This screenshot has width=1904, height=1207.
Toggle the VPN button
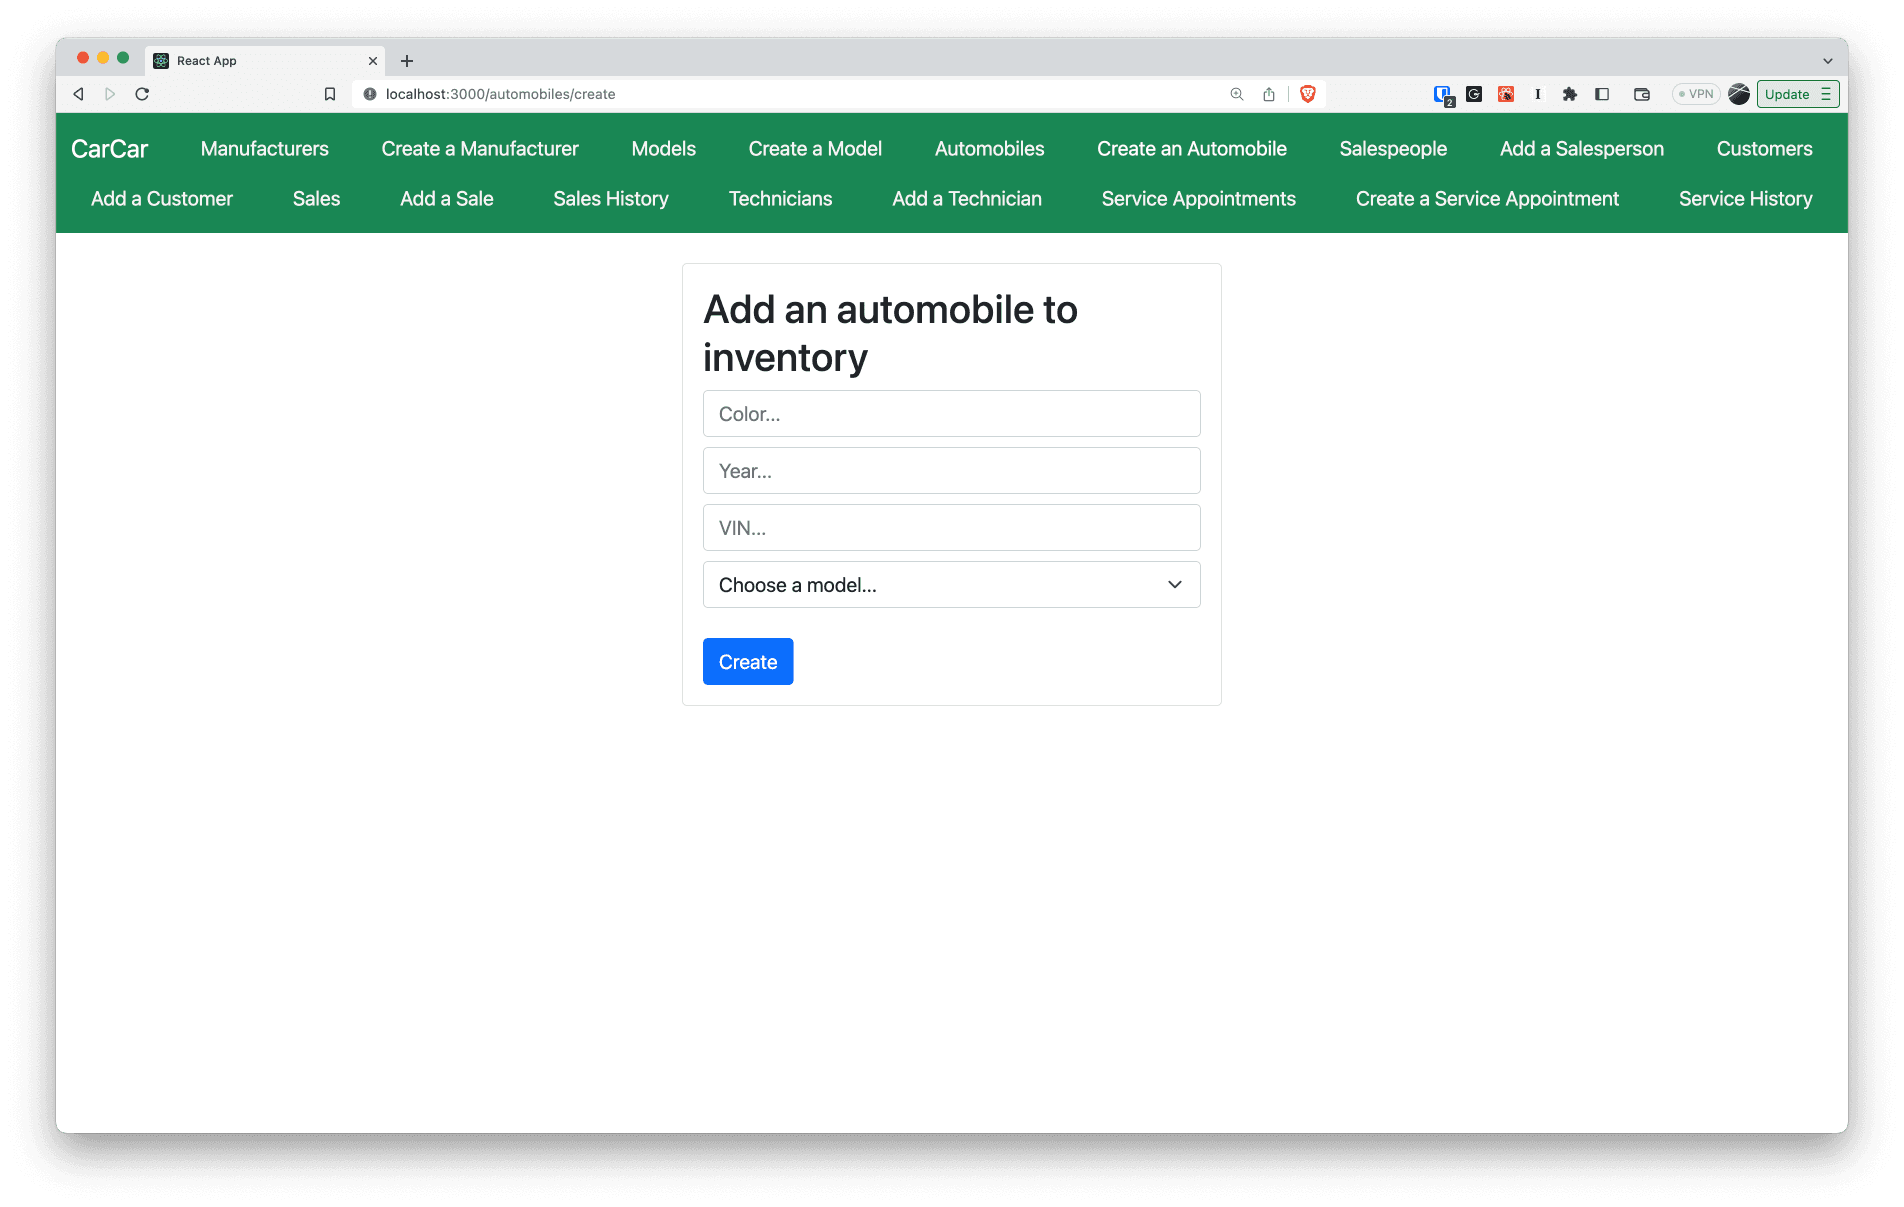pos(1696,94)
